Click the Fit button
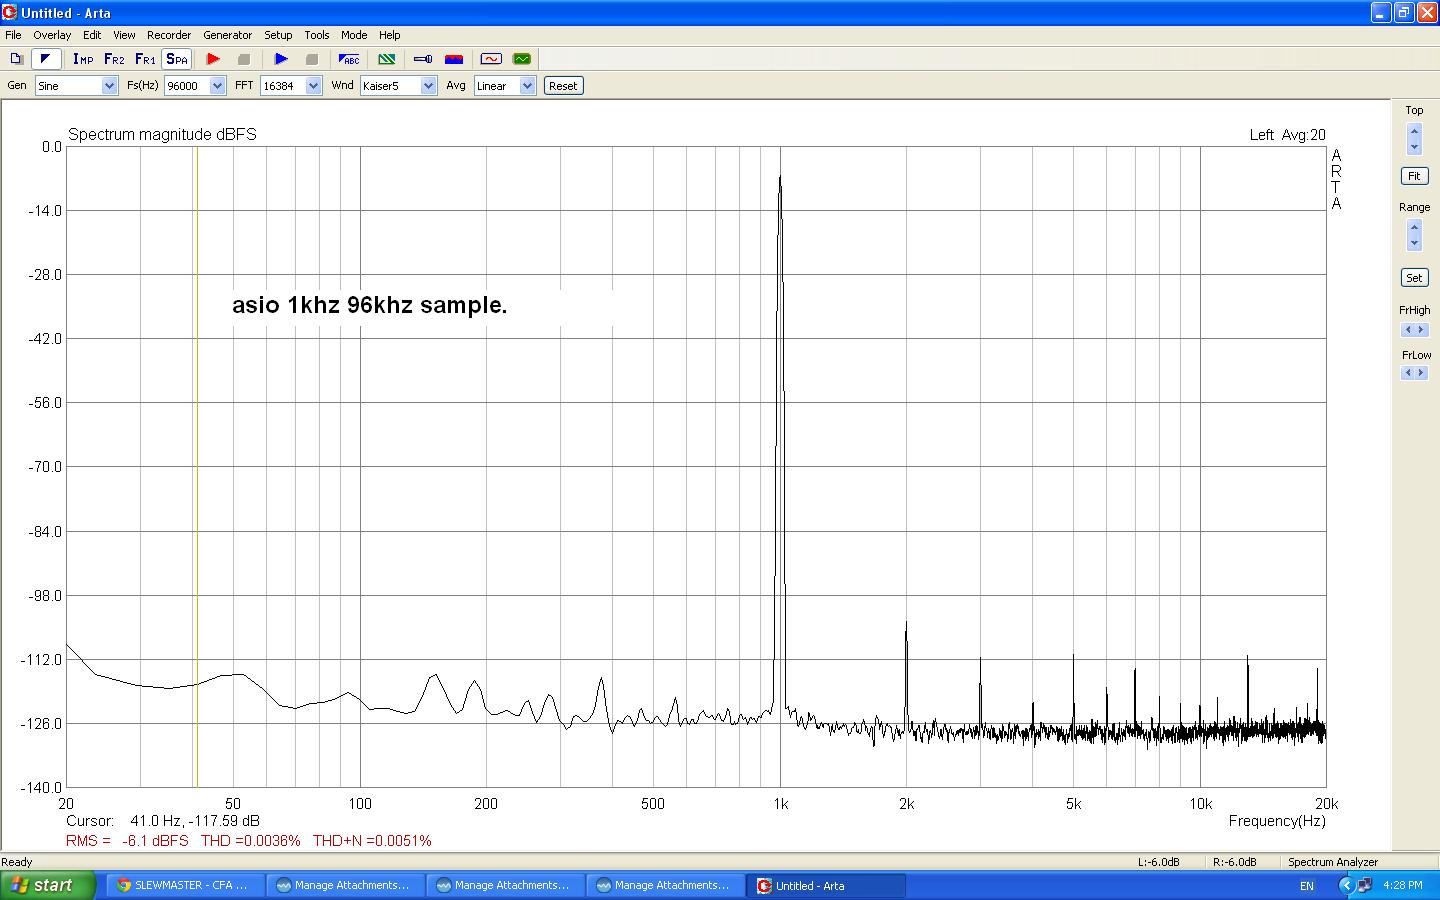The image size is (1440, 900). pos(1414,176)
